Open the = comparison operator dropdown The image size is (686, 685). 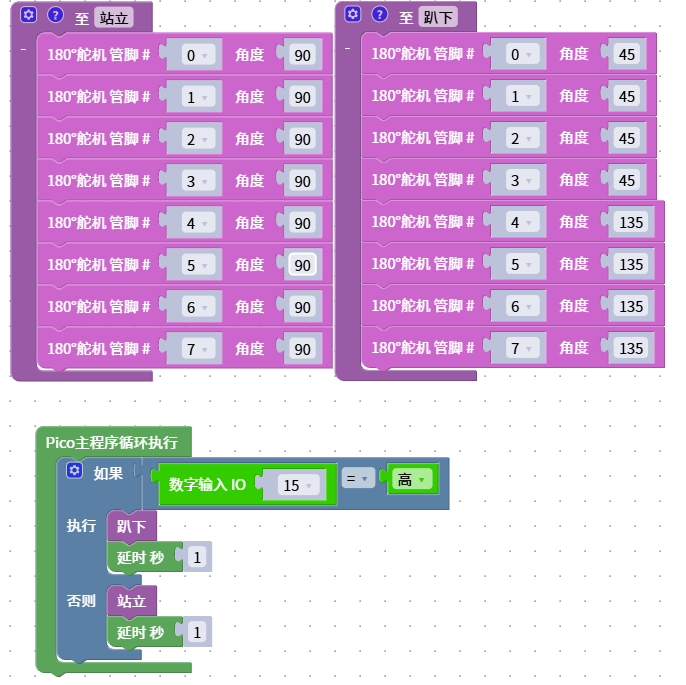(358, 479)
